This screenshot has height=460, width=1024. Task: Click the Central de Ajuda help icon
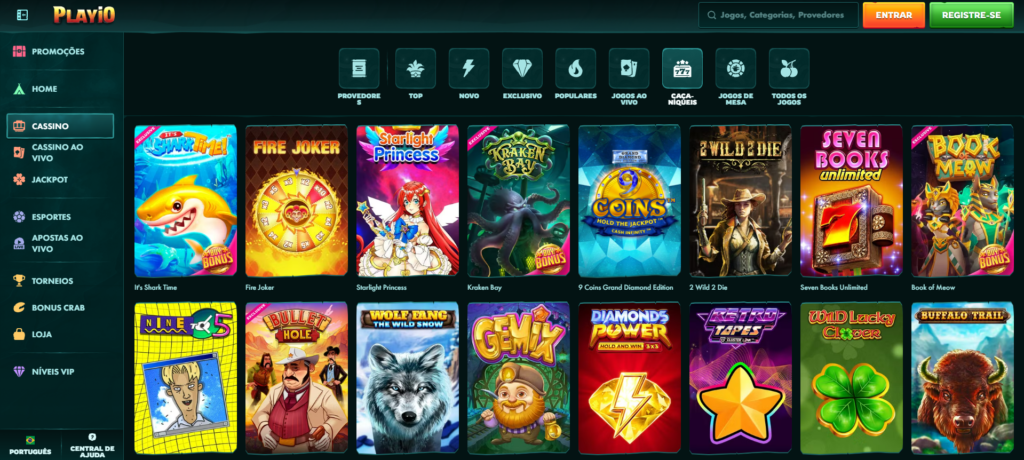[92, 437]
